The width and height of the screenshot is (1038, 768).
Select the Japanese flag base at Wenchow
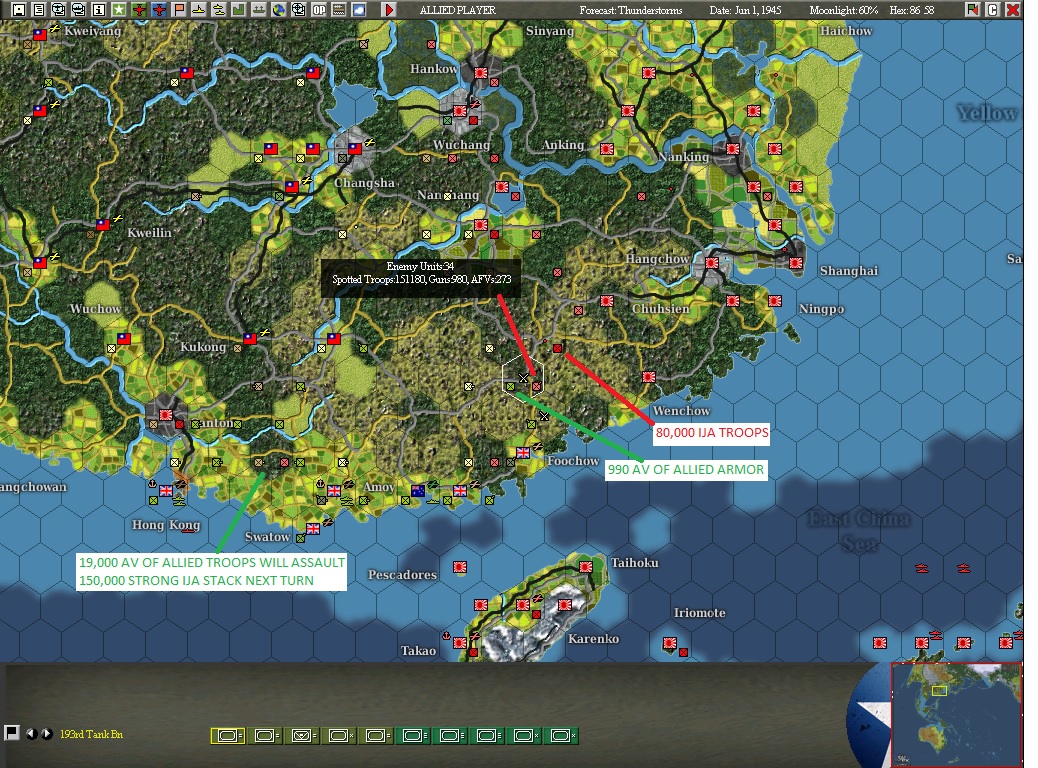649,377
